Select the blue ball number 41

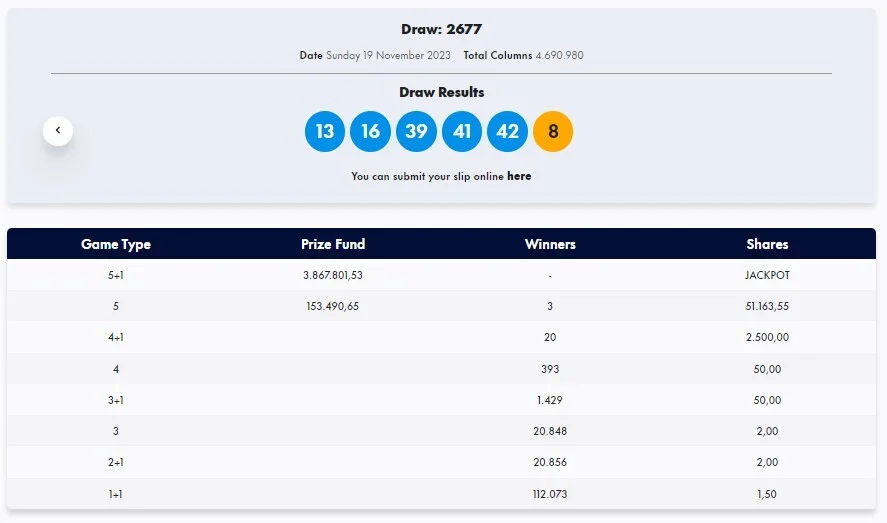[x=462, y=132]
